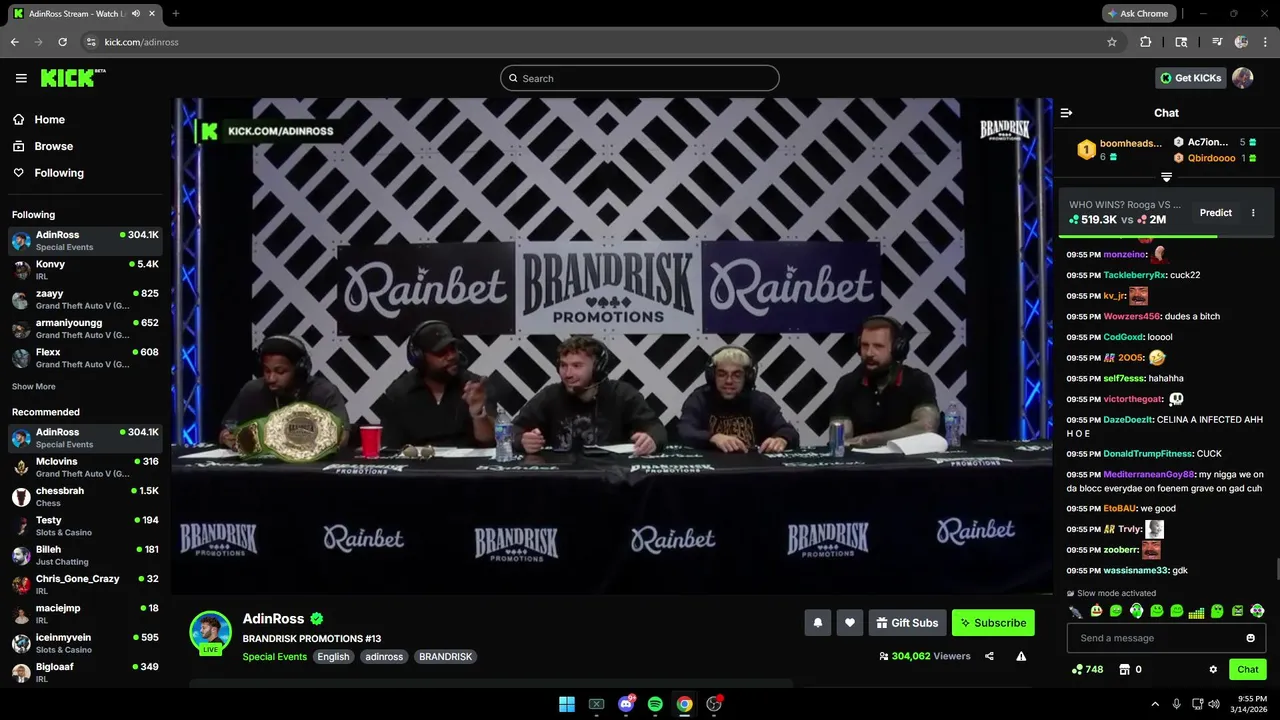1280x720 pixels.
Task: Click username DonaldTrumpFitness in chat
Action: (x=1148, y=454)
